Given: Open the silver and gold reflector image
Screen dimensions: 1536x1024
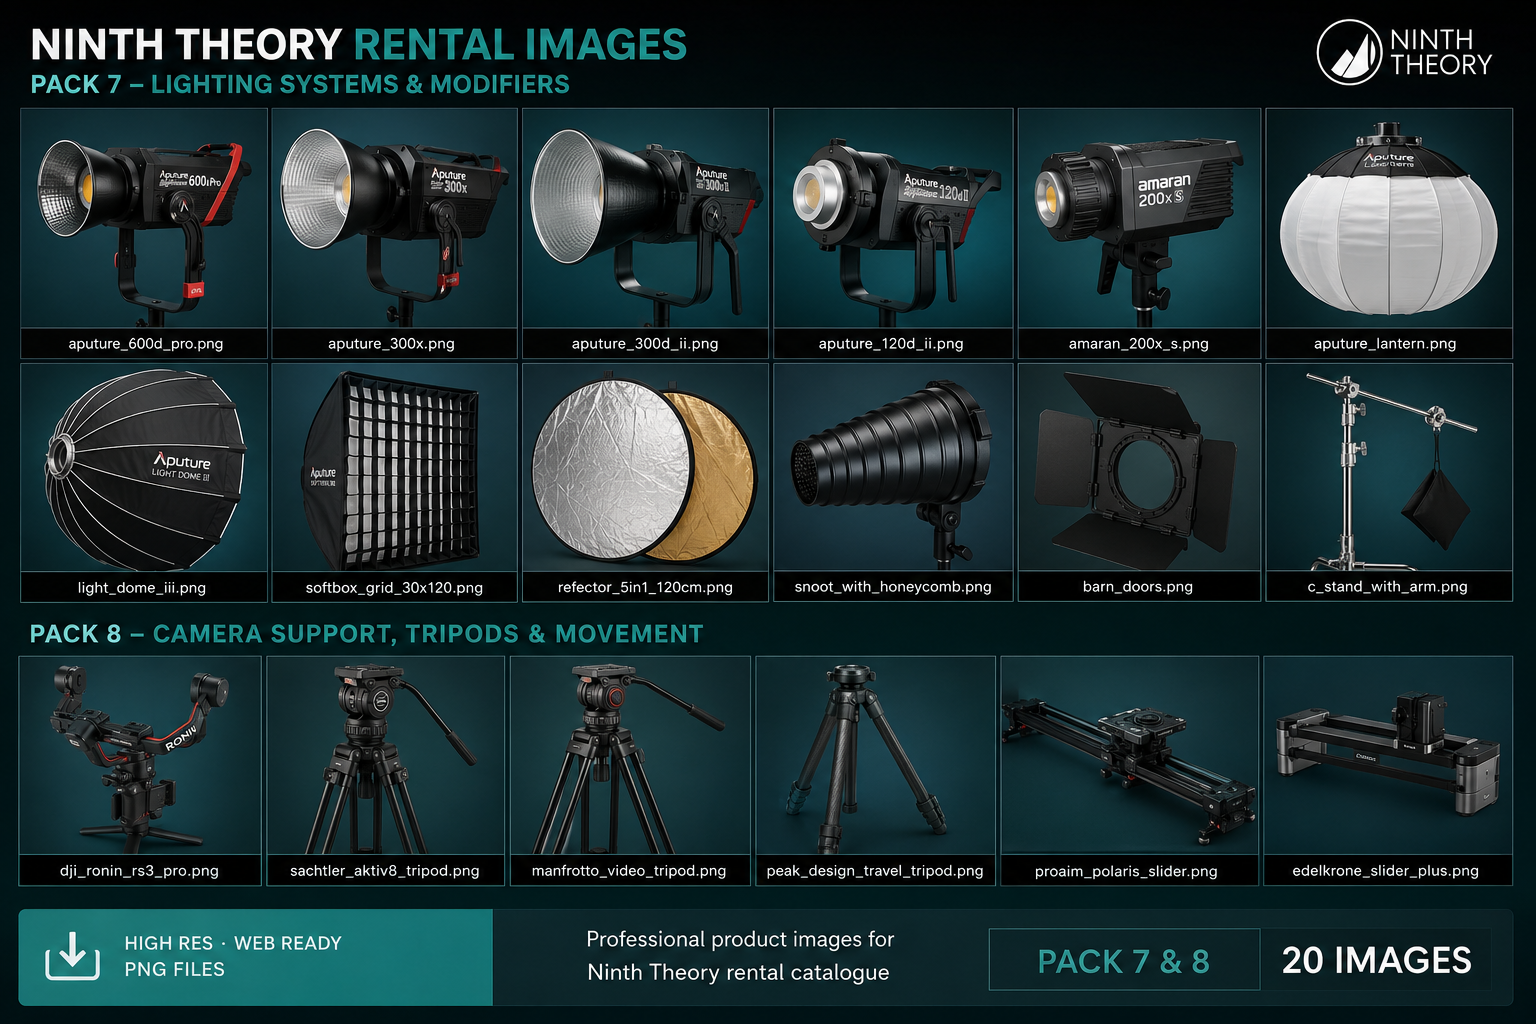Looking at the screenshot, I should pyautogui.click(x=645, y=467).
